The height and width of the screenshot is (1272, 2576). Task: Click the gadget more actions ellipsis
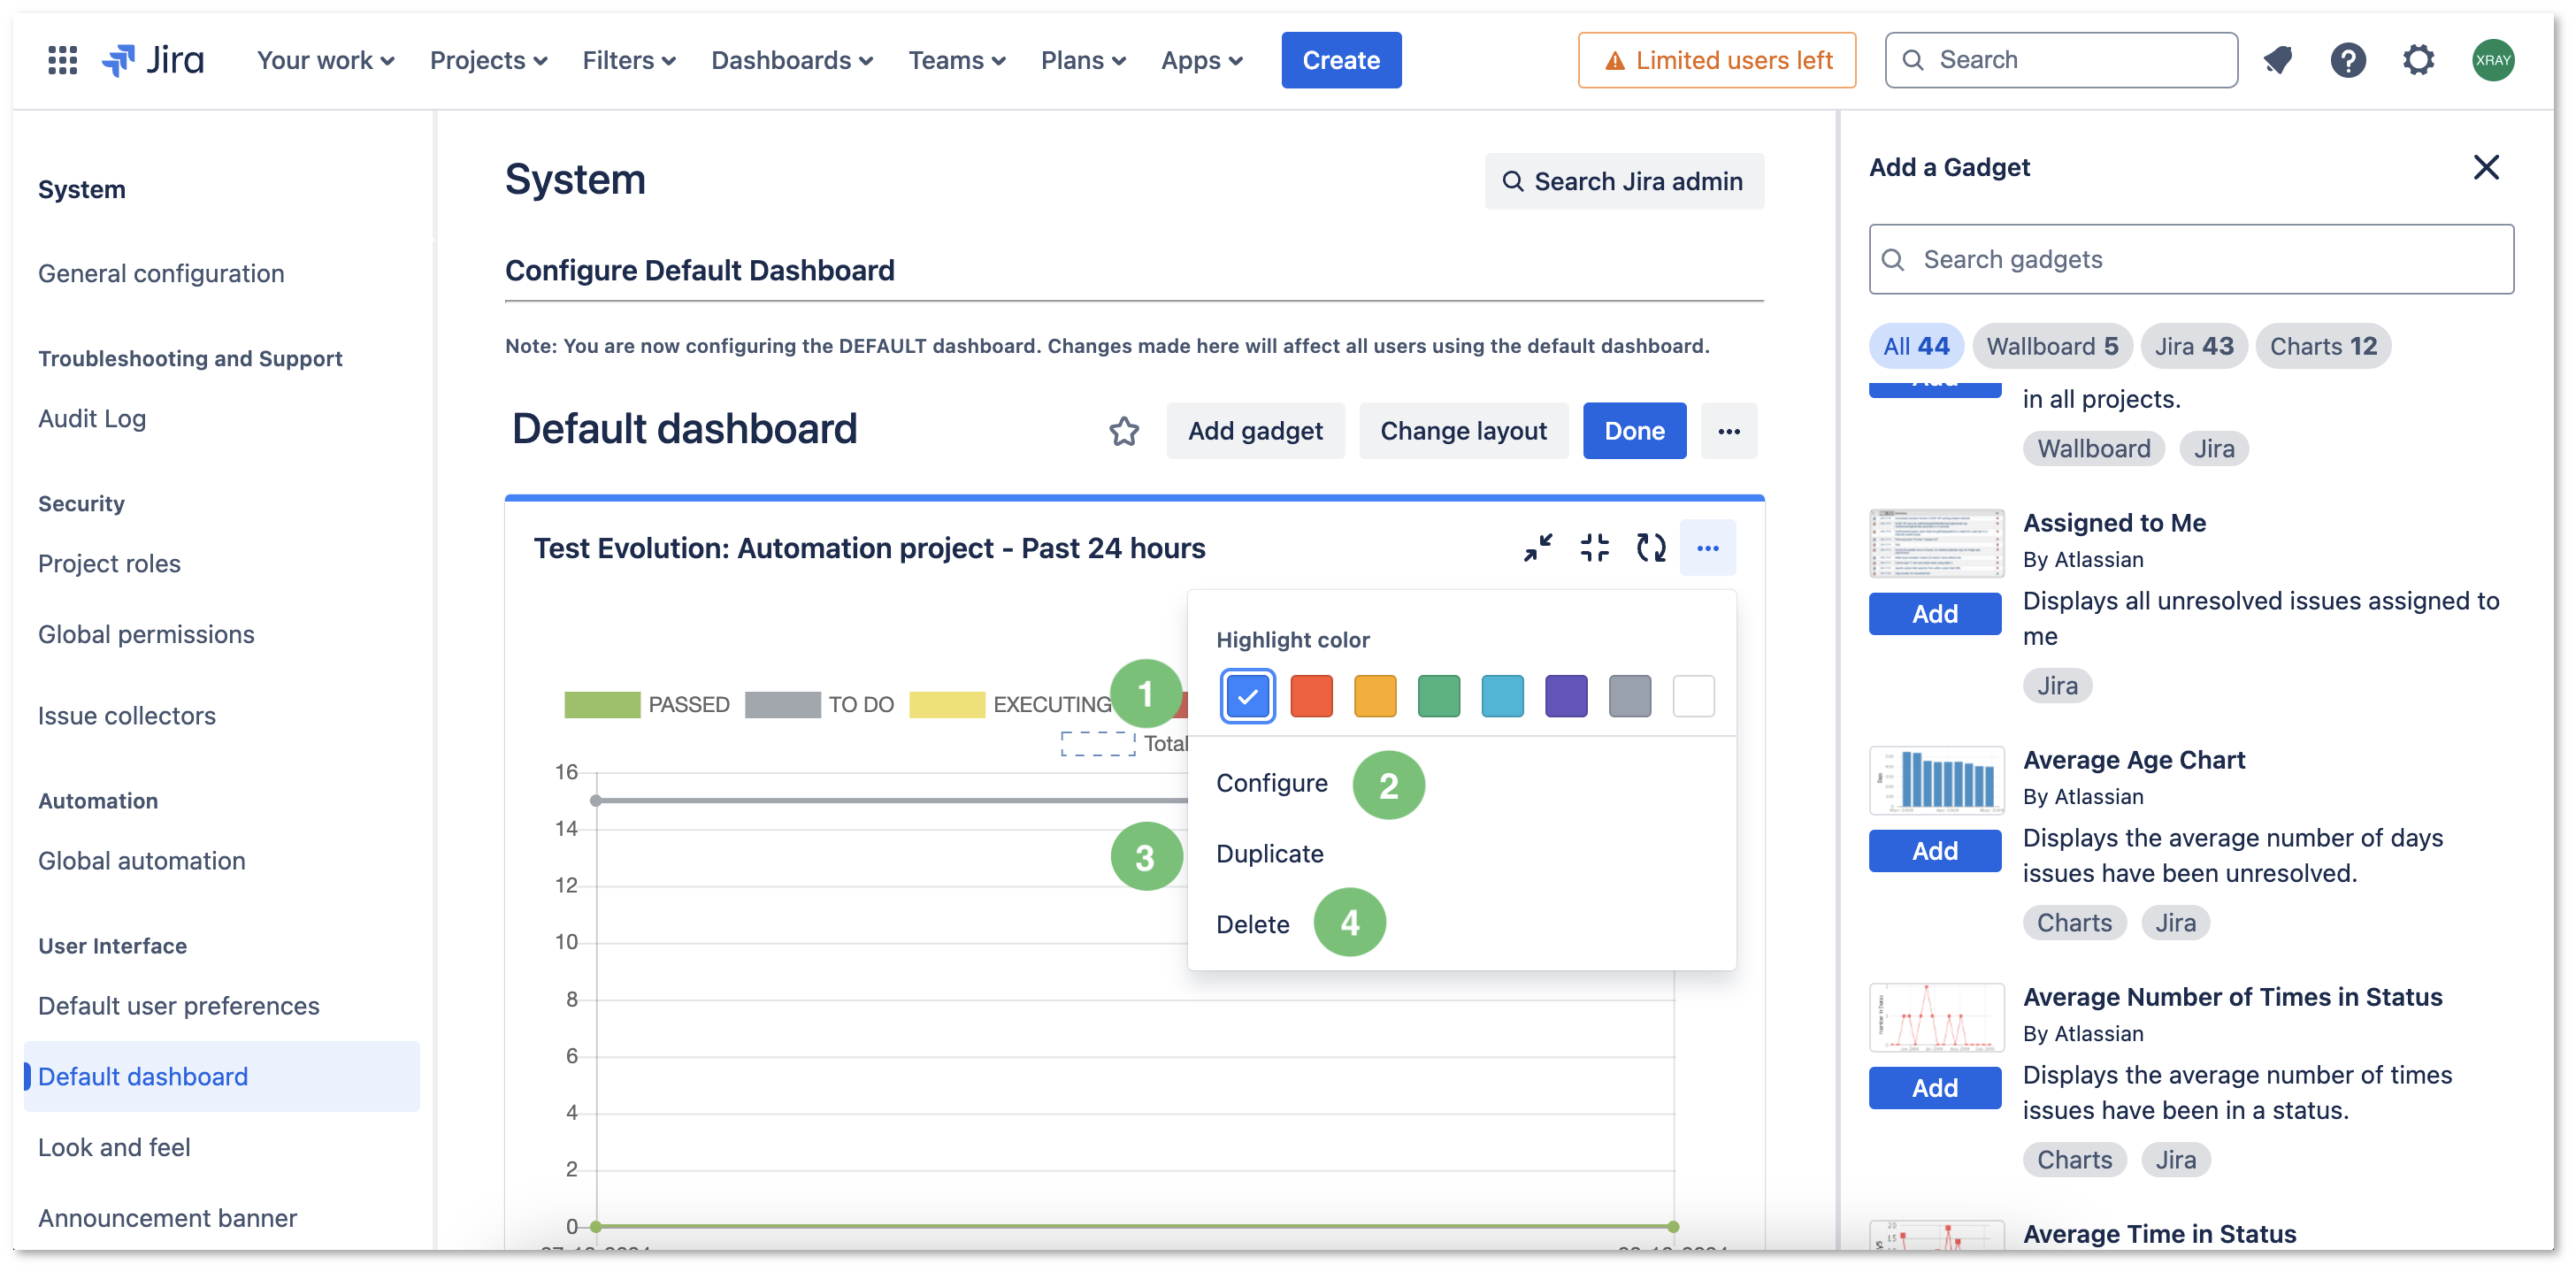coord(1707,548)
